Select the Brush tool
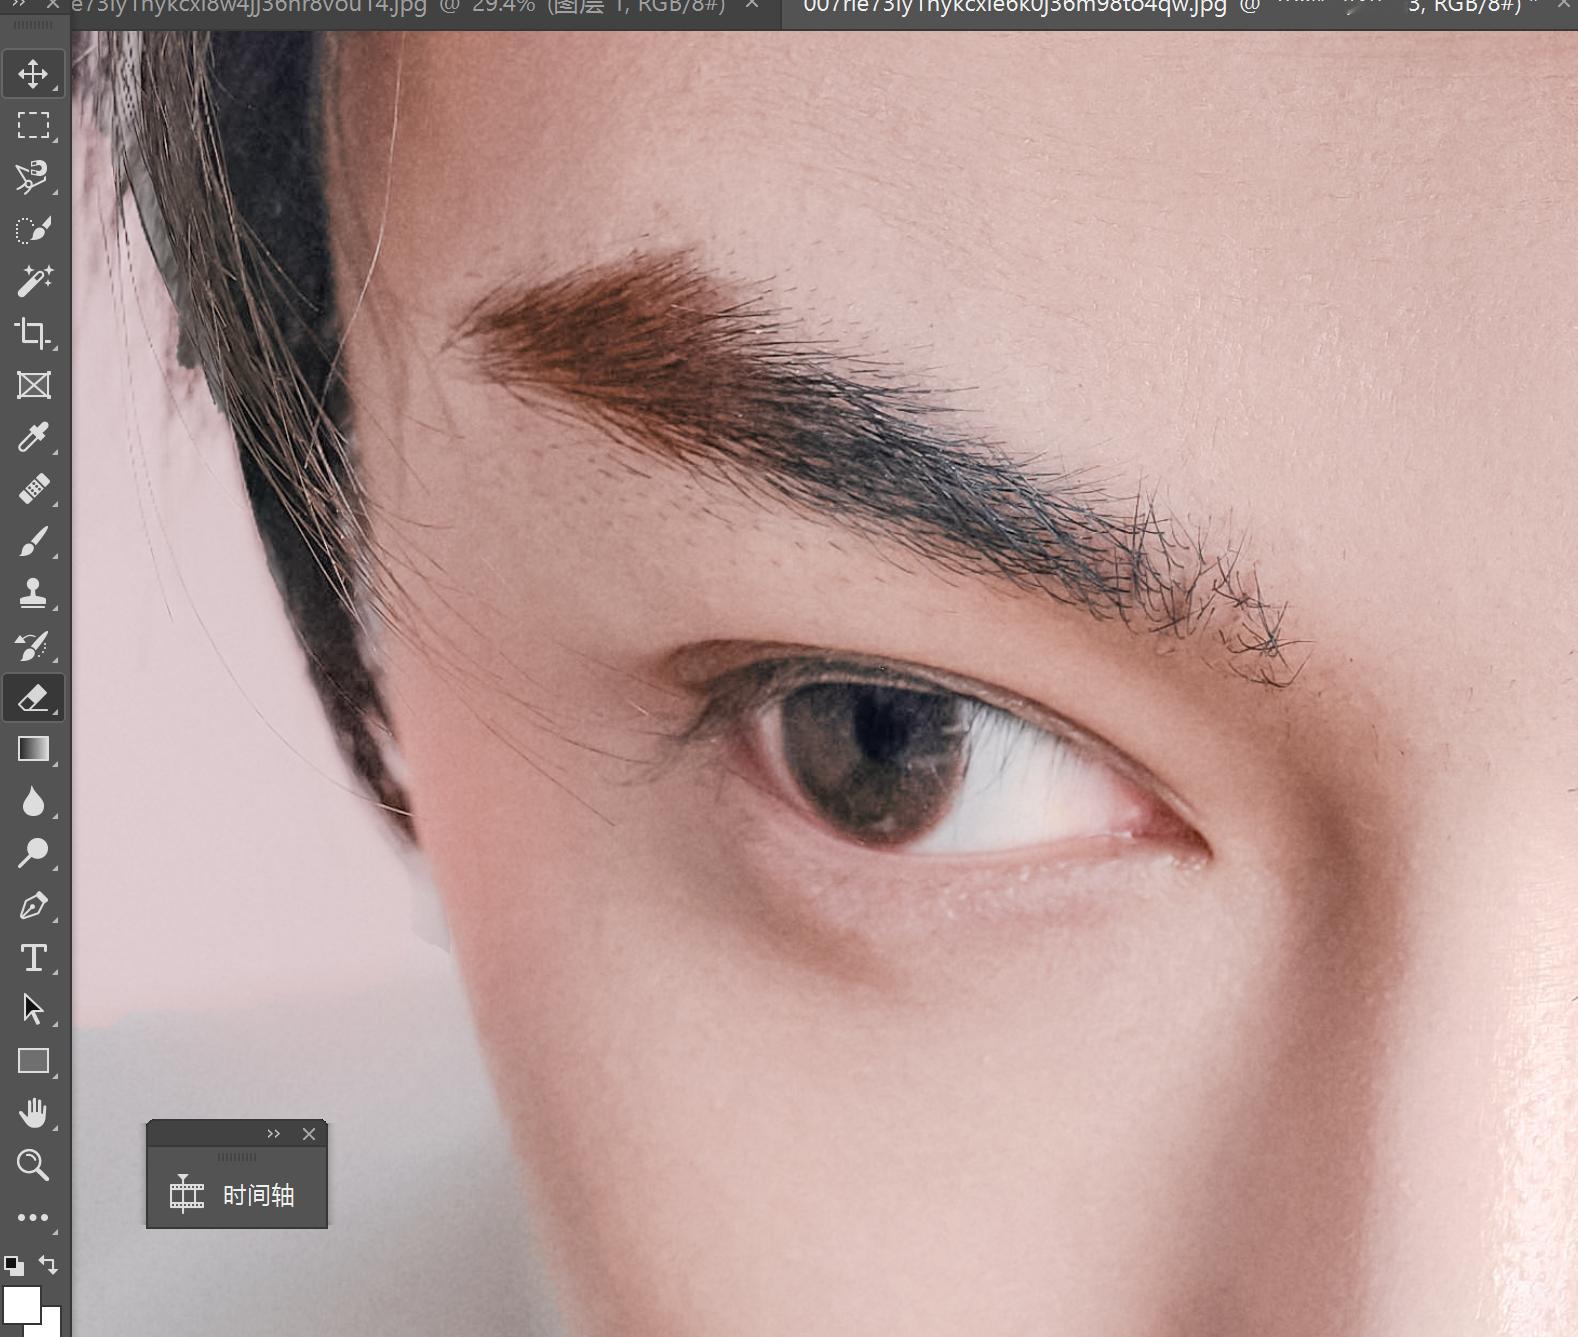 point(33,541)
